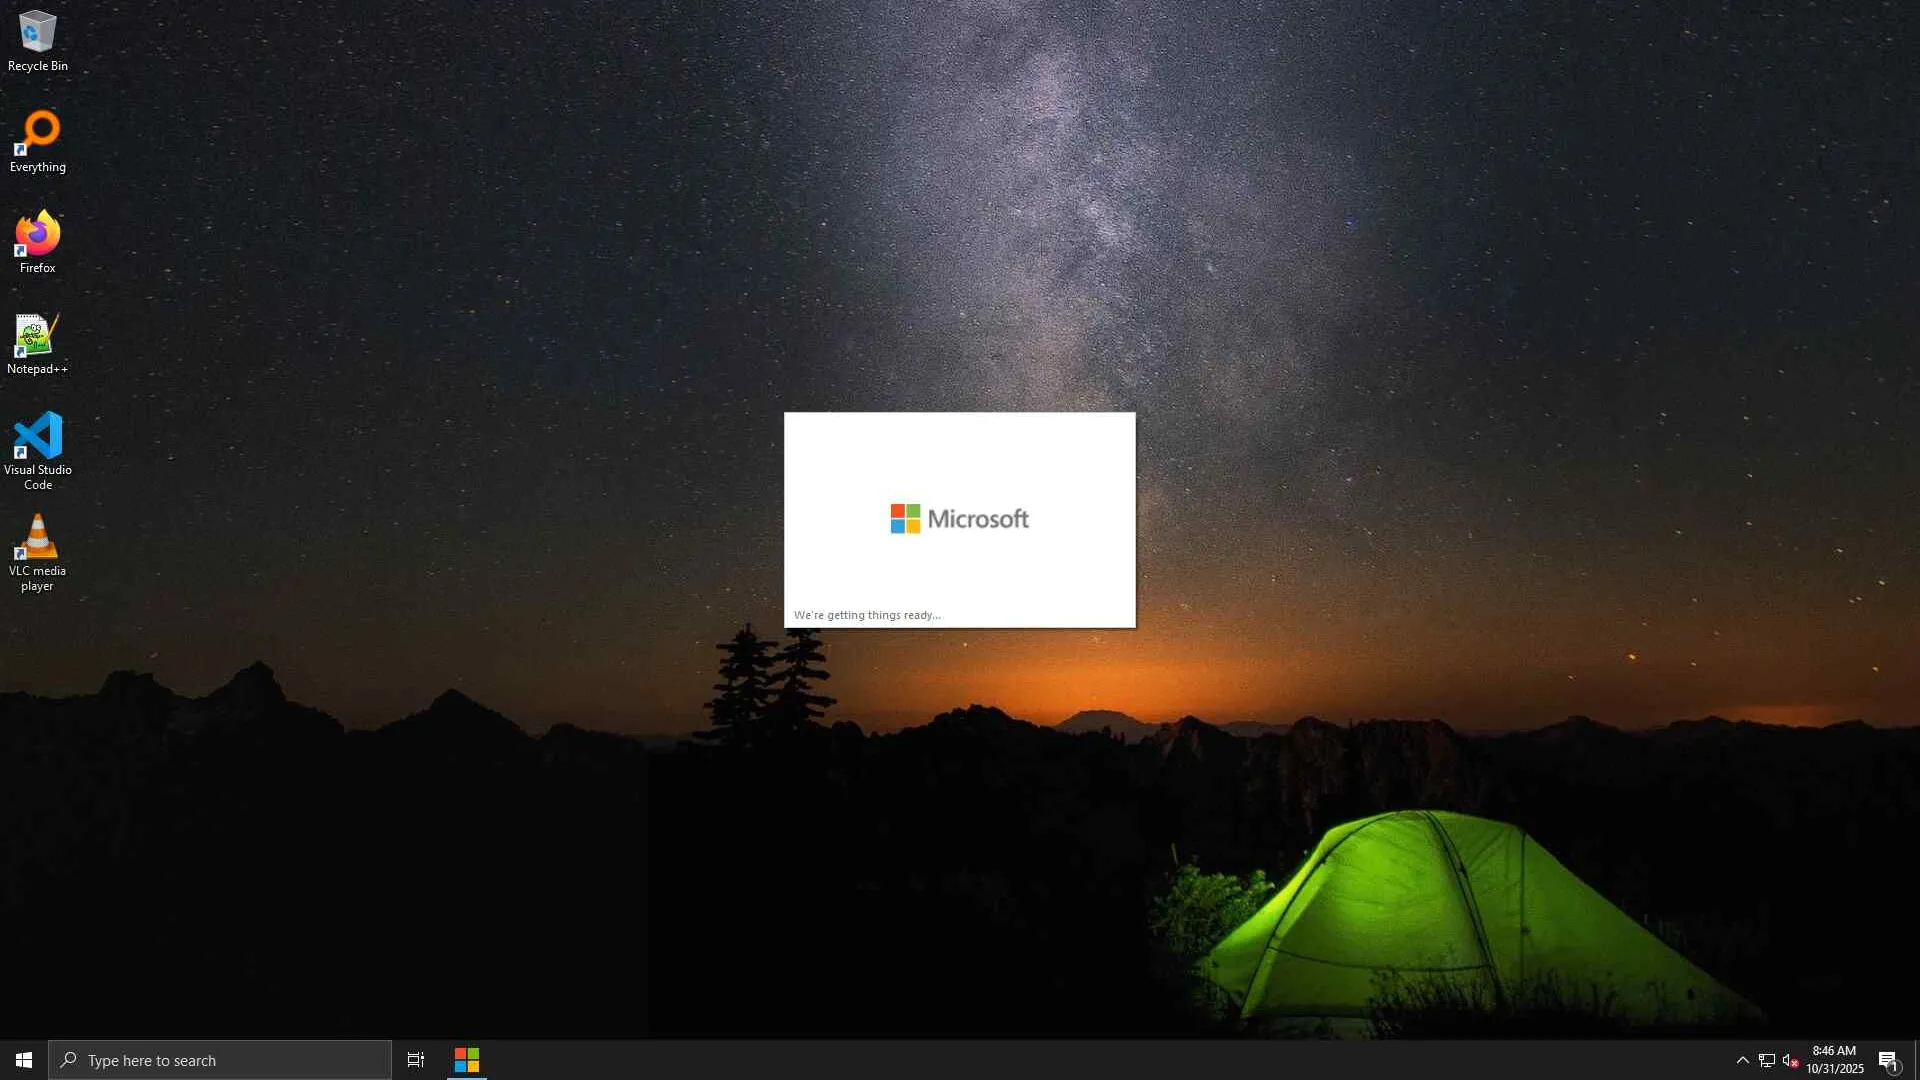
Task: Click the Show desktop strip
Action: (x=1916, y=1060)
